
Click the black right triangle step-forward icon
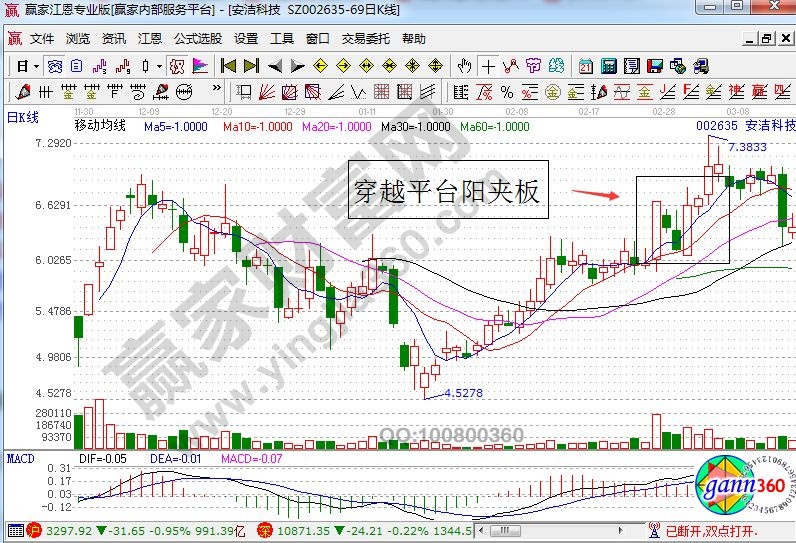tap(296, 66)
